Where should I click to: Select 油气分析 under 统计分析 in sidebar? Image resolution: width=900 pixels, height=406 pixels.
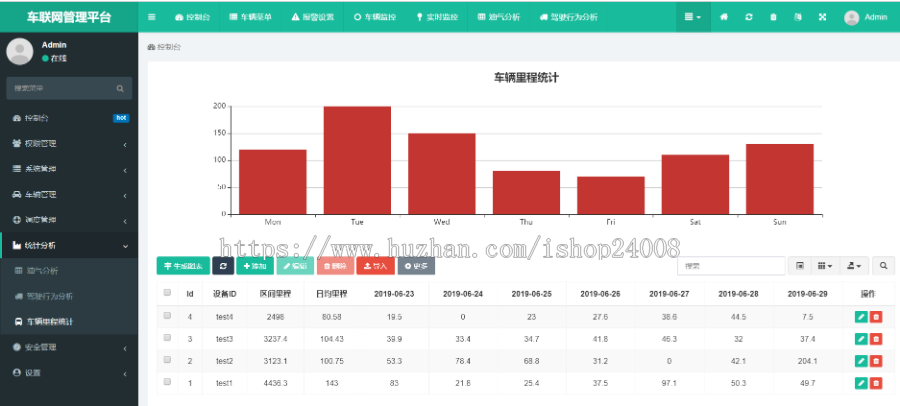[x=69, y=270]
